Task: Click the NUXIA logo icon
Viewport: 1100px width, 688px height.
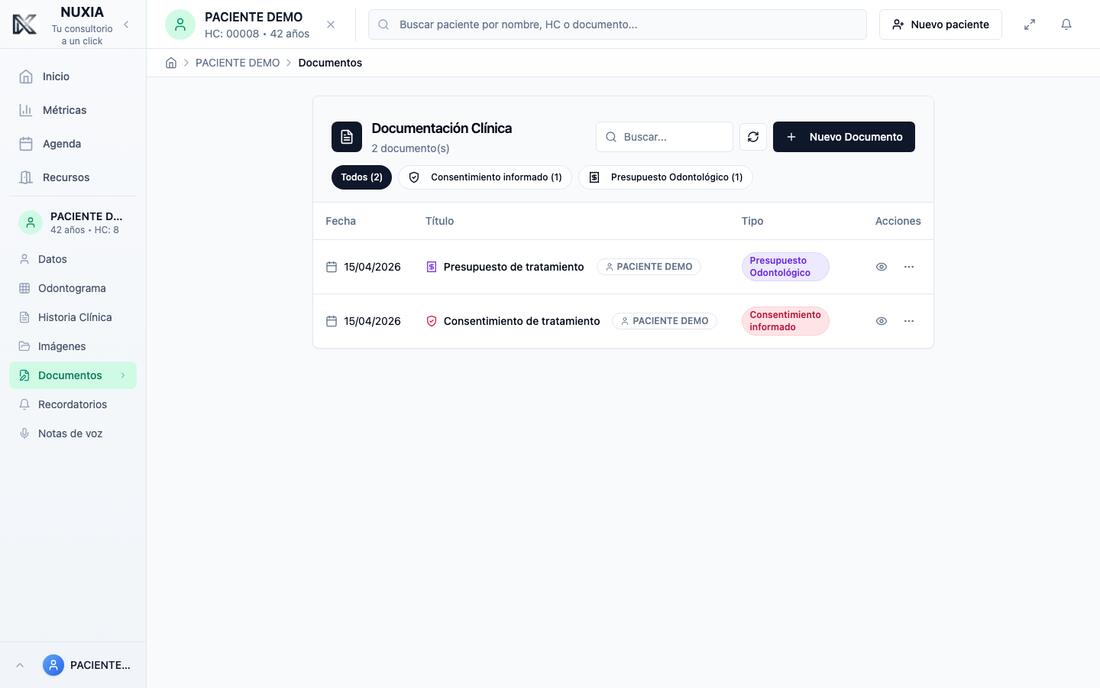Action: pos(25,25)
